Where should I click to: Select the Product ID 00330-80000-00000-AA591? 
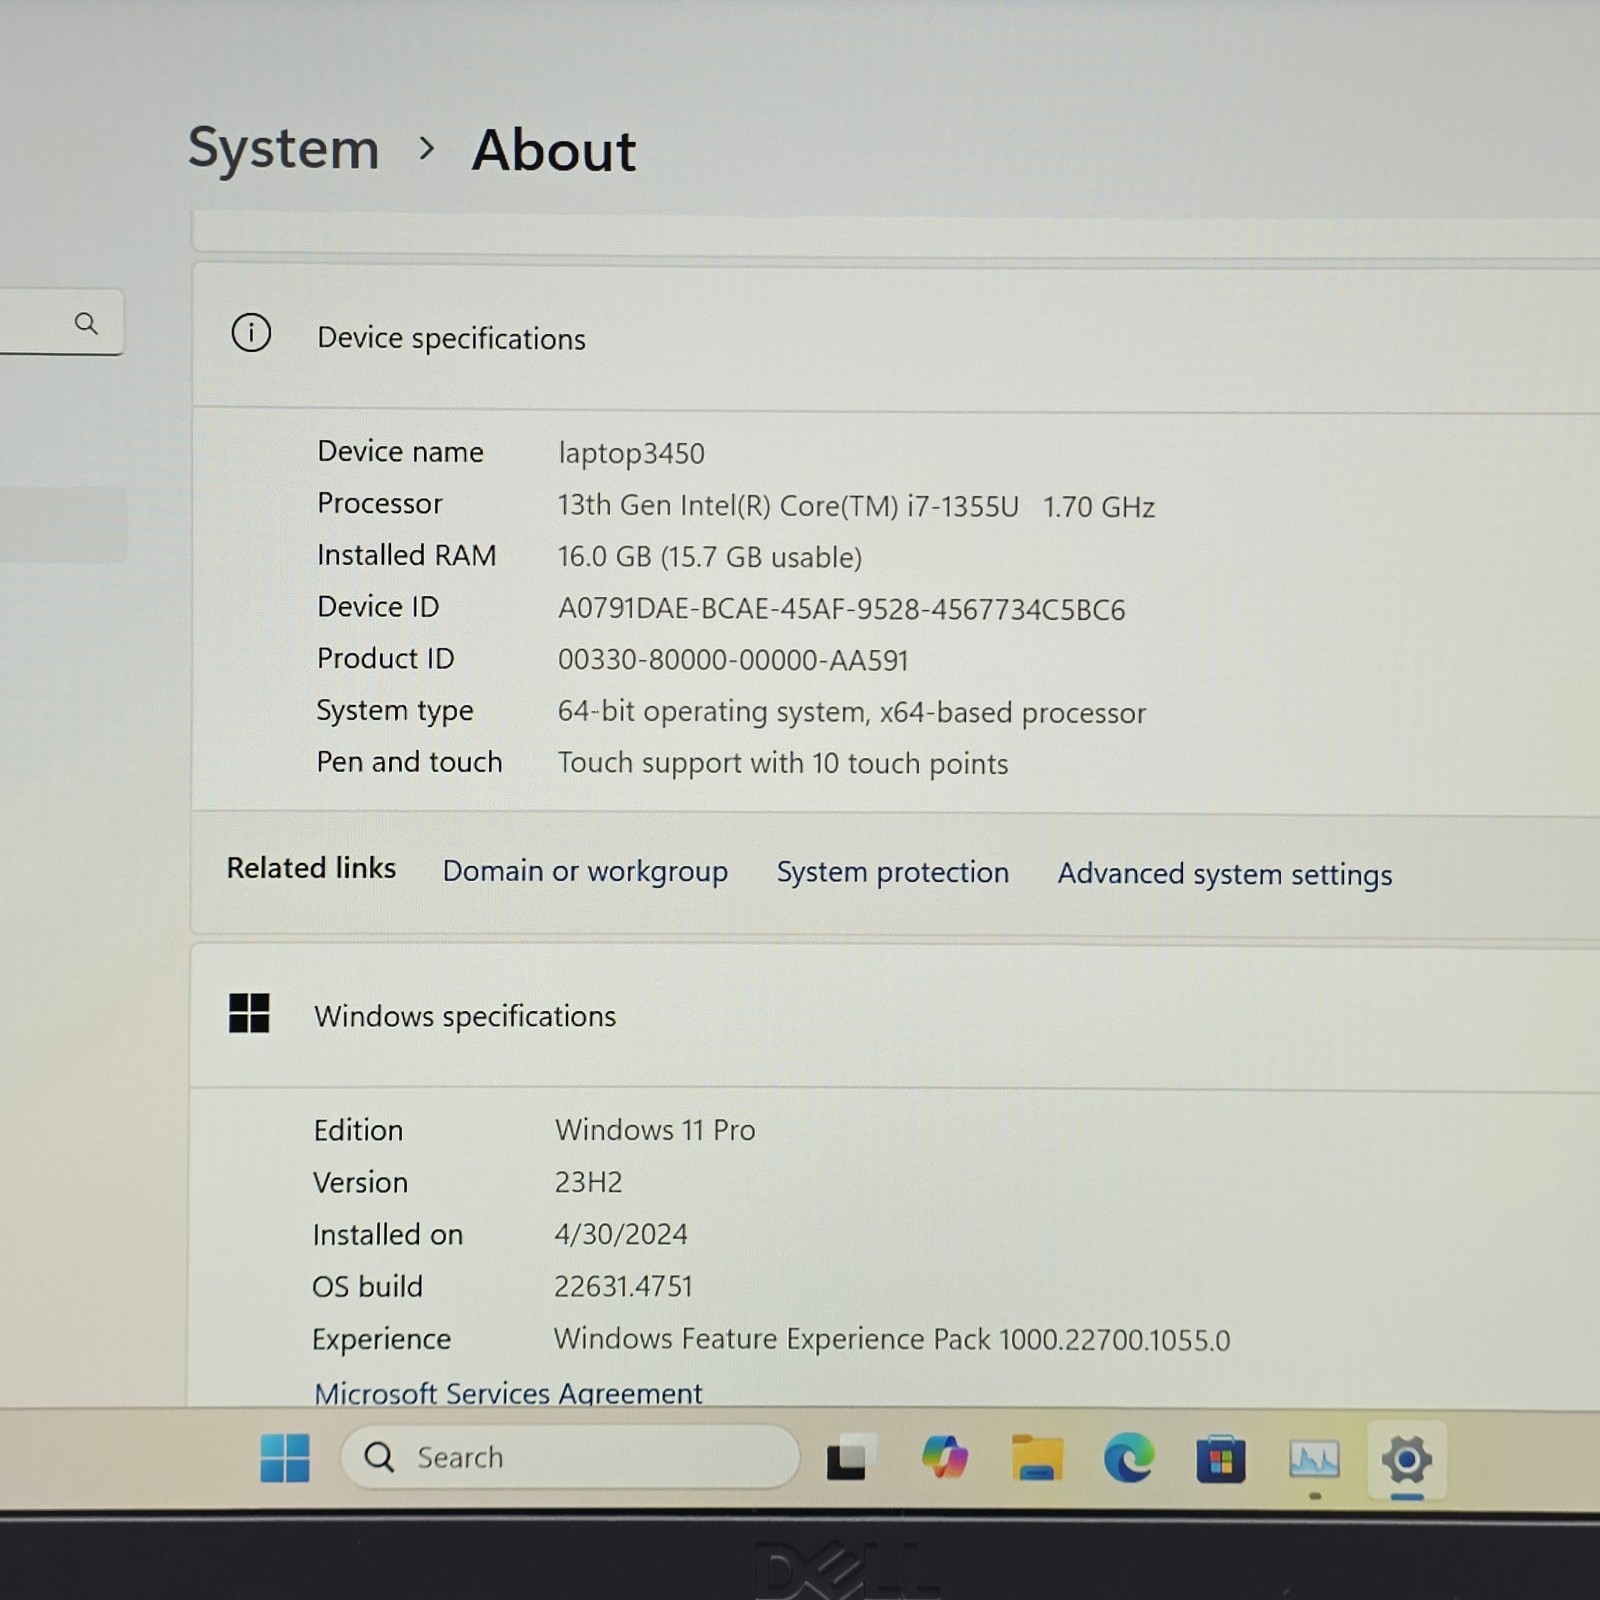pos(733,660)
